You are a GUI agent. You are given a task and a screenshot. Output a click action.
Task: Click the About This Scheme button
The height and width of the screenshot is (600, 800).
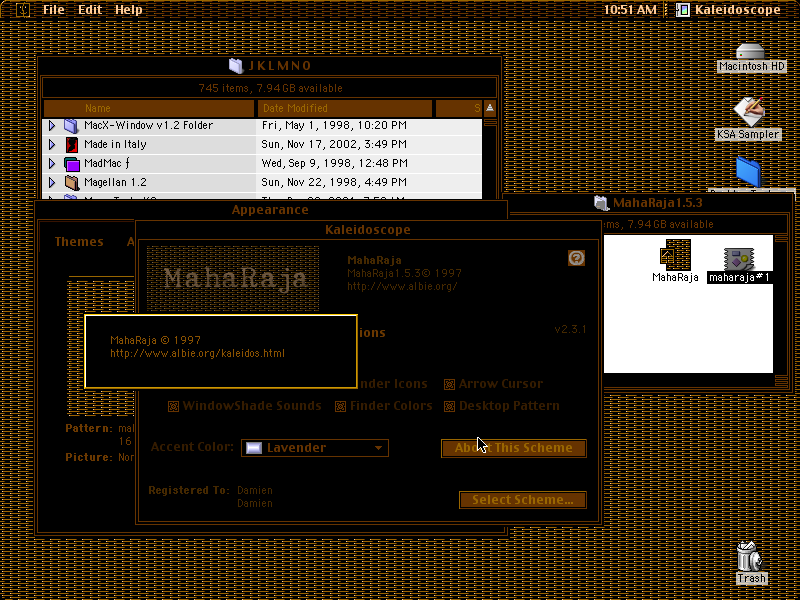513,448
